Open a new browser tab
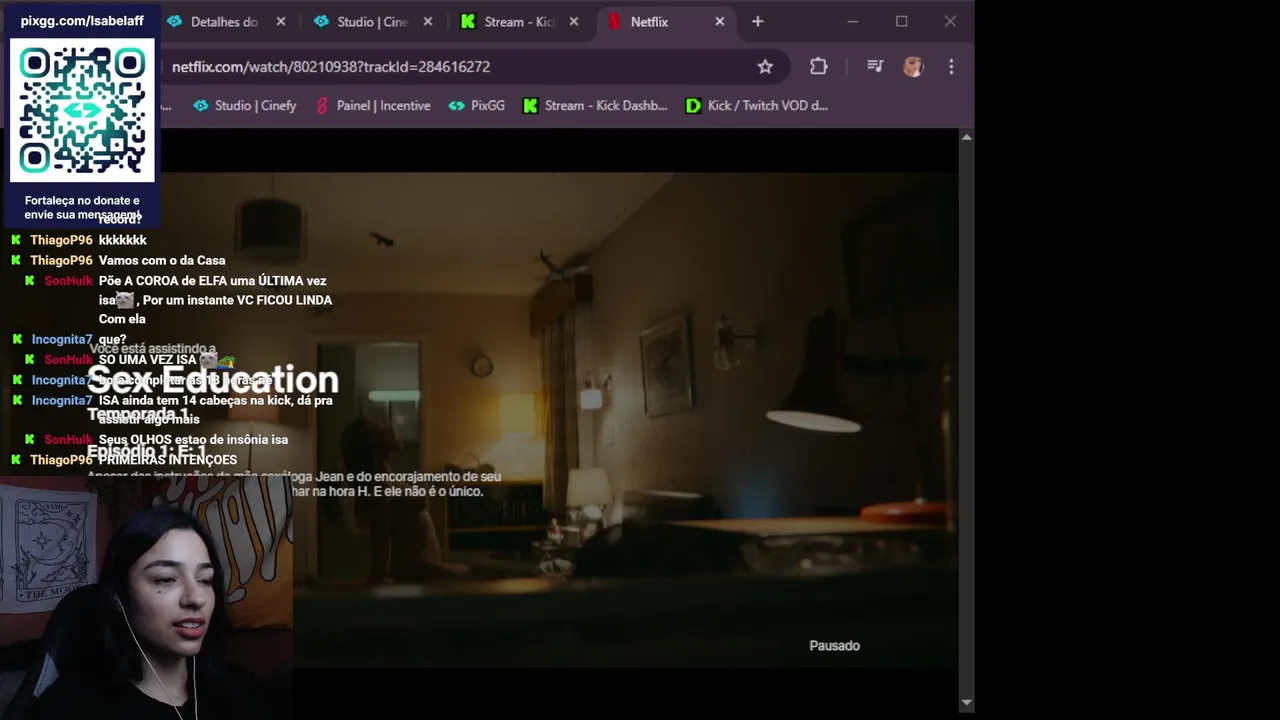Image resolution: width=1280 pixels, height=720 pixels. 757,22
